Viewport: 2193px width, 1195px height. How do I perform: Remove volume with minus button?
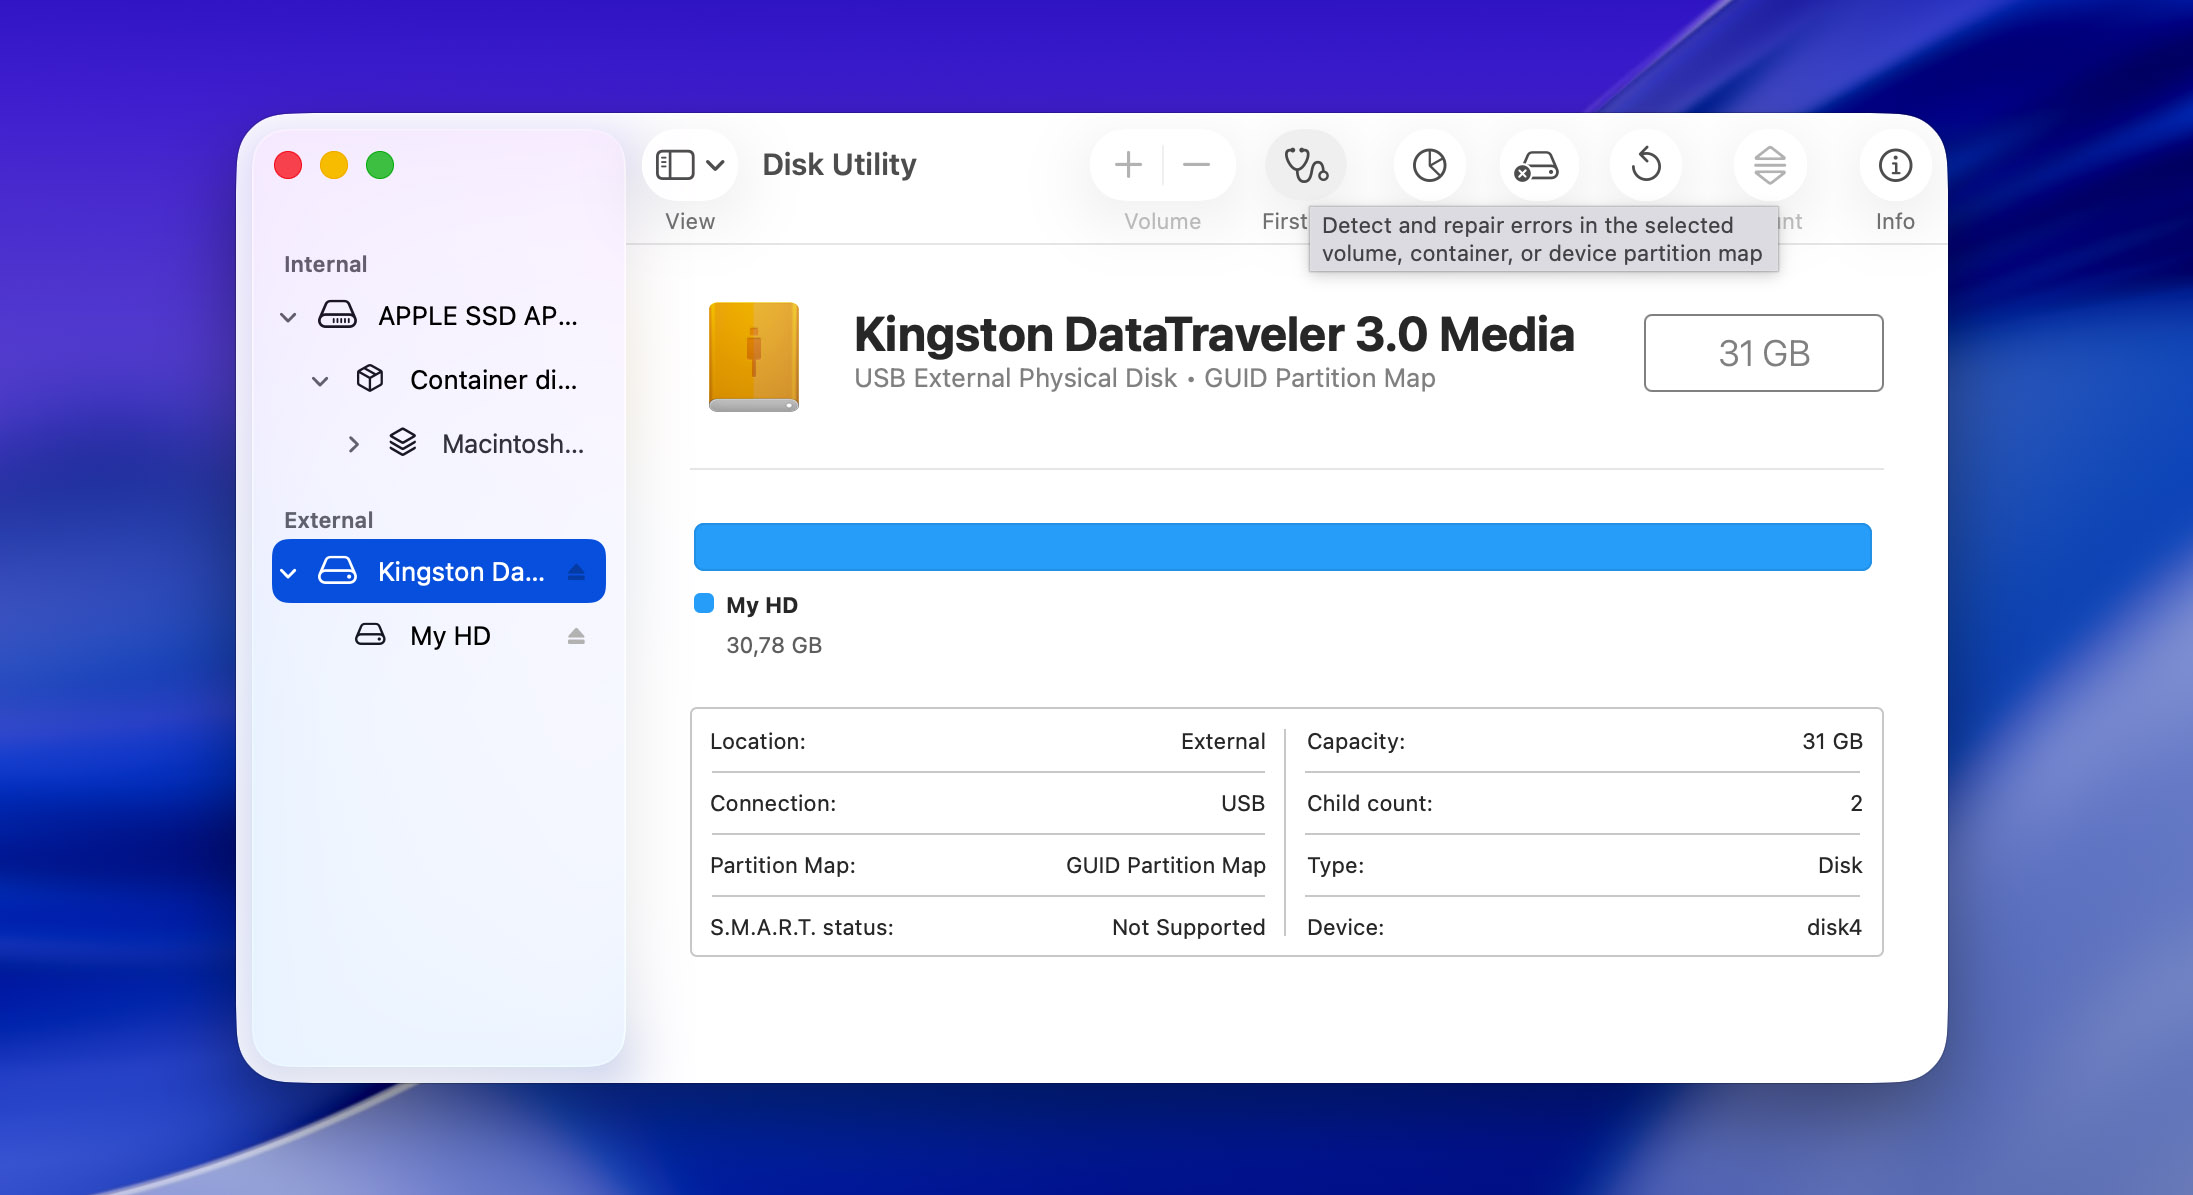tap(1196, 165)
